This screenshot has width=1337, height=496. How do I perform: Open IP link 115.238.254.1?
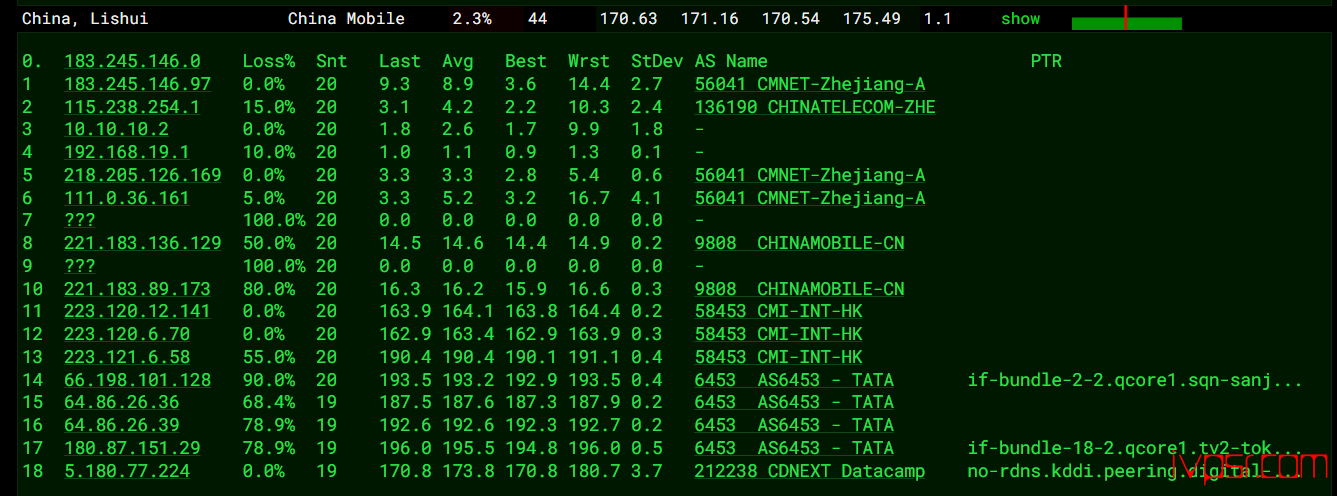(x=132, y=107)
